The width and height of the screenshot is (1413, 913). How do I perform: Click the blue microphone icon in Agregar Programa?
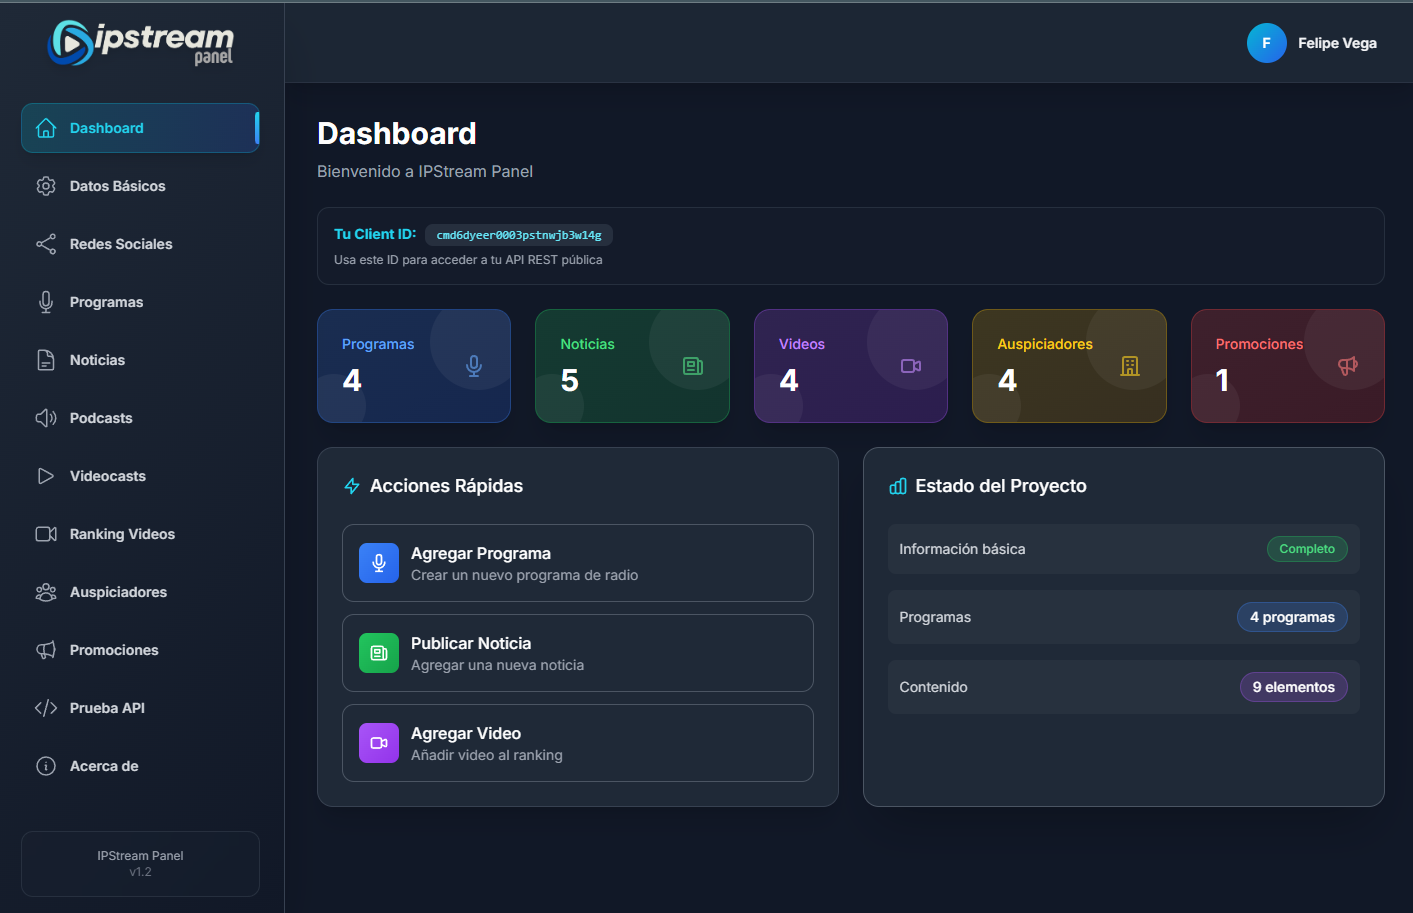[379, 563]
